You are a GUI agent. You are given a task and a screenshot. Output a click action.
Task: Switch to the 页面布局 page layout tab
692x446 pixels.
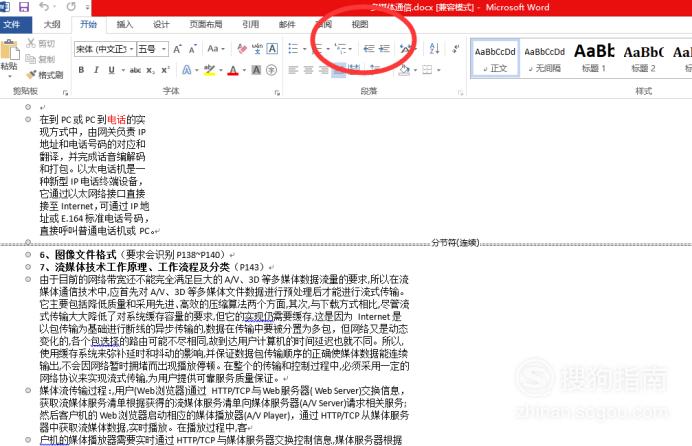pos(206,24)
